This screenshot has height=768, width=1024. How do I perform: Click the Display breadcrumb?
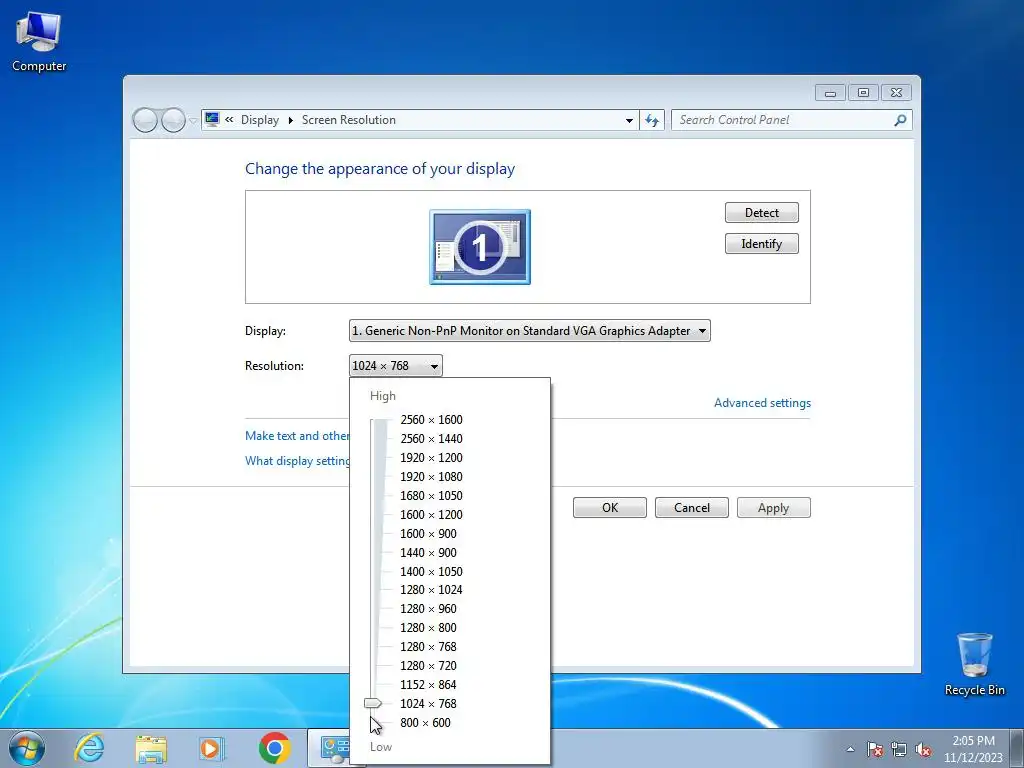(x=259, y=120)
